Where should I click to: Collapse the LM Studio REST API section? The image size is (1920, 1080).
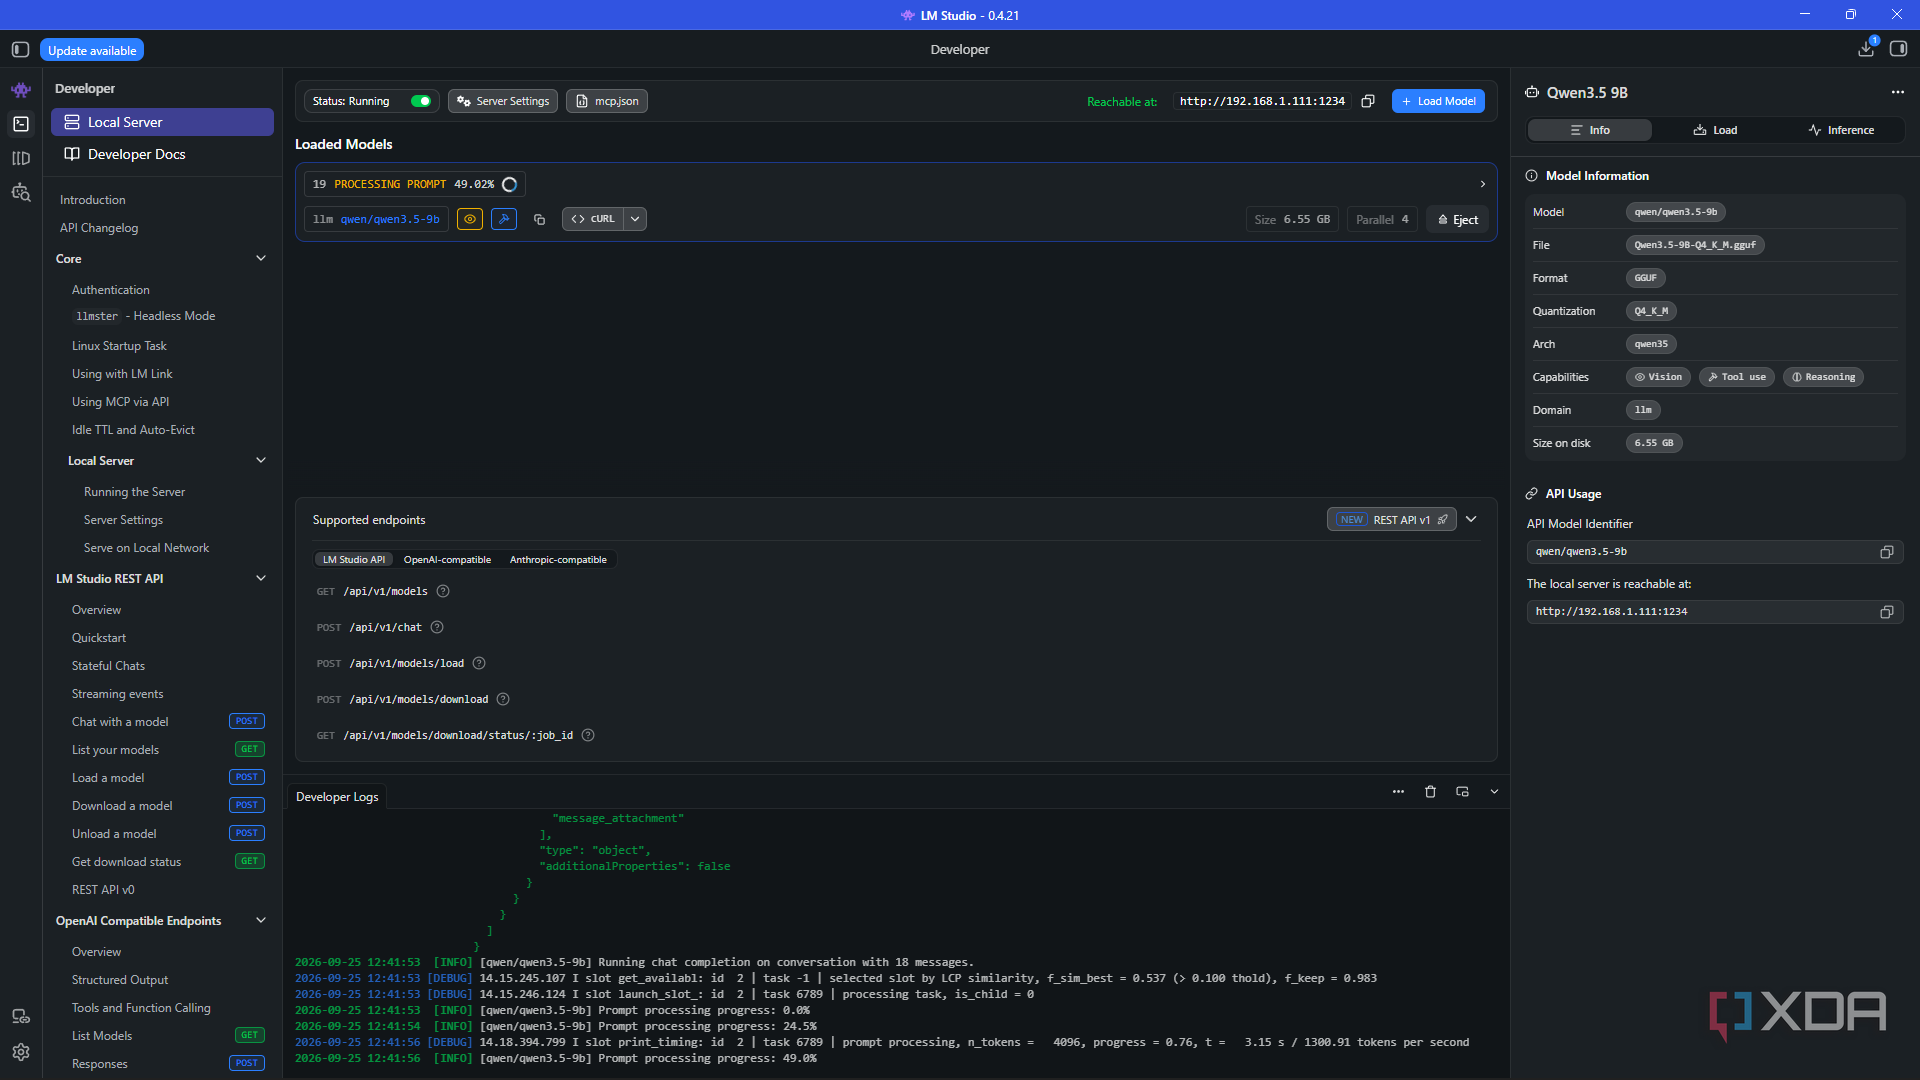(x=261, y=579)
